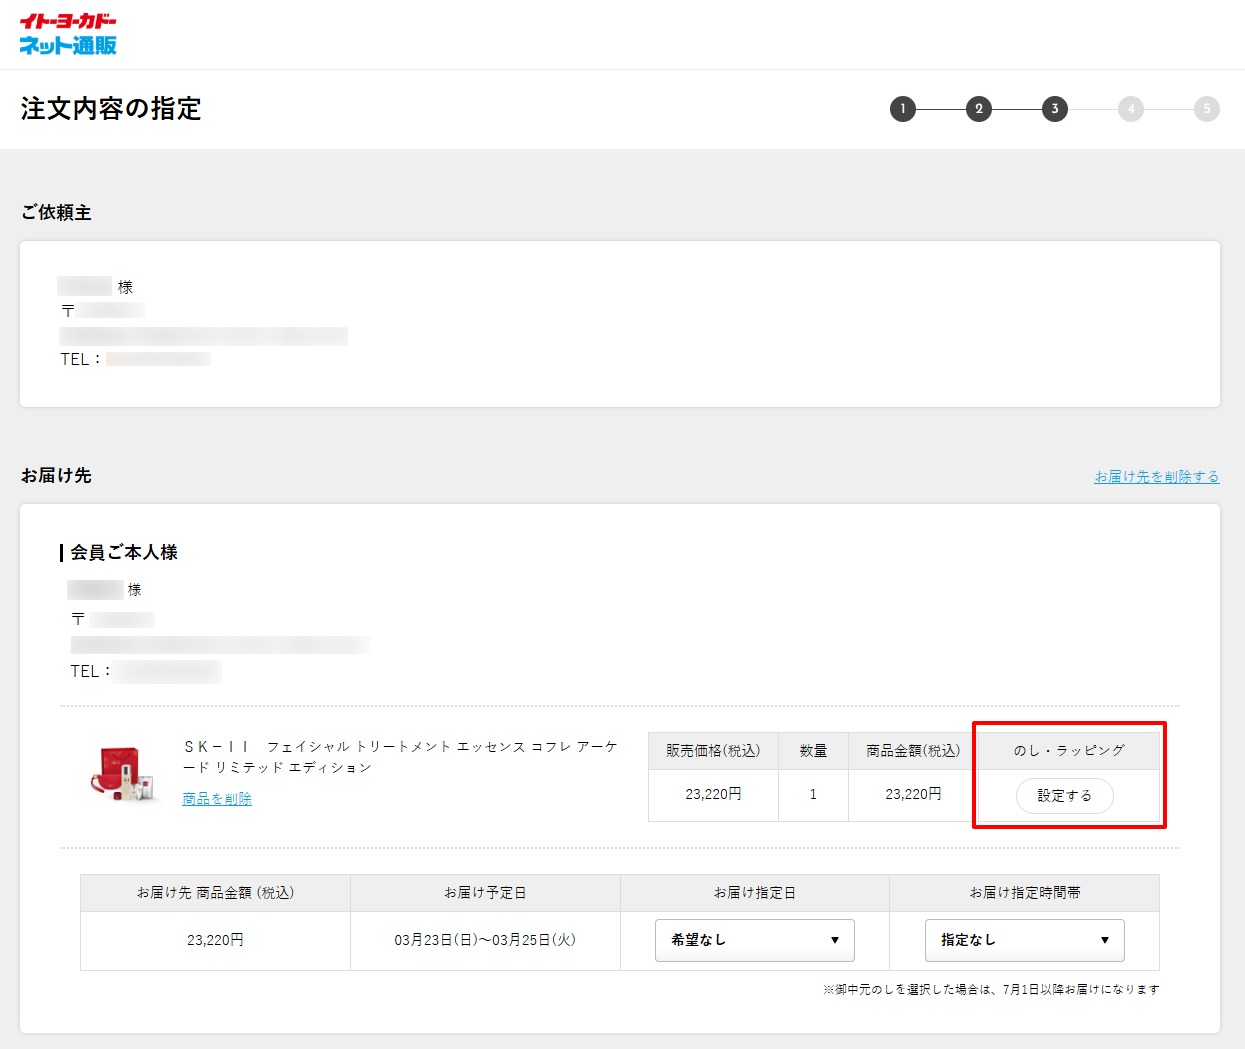Click the current step 3 indicator

pyautogui.click(x=1054, y=109)
